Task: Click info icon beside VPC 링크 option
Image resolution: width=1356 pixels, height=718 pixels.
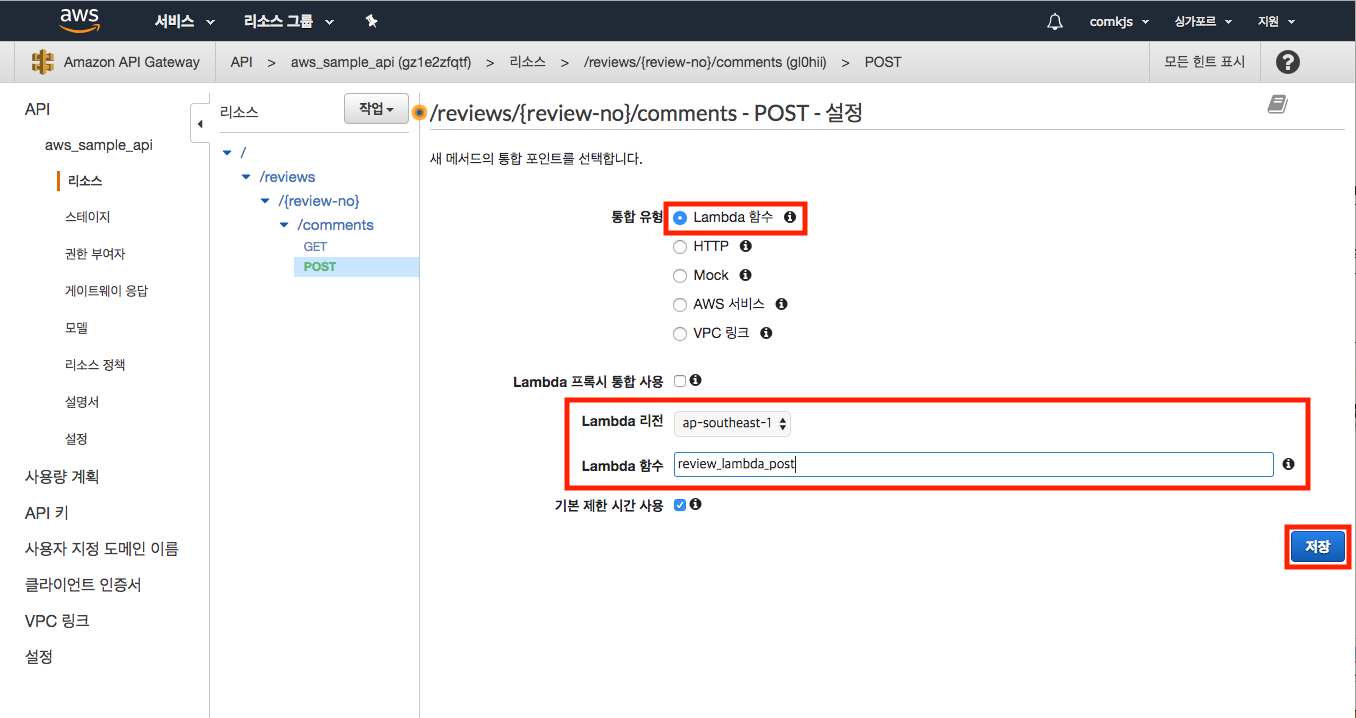Action: coord(766,333)
